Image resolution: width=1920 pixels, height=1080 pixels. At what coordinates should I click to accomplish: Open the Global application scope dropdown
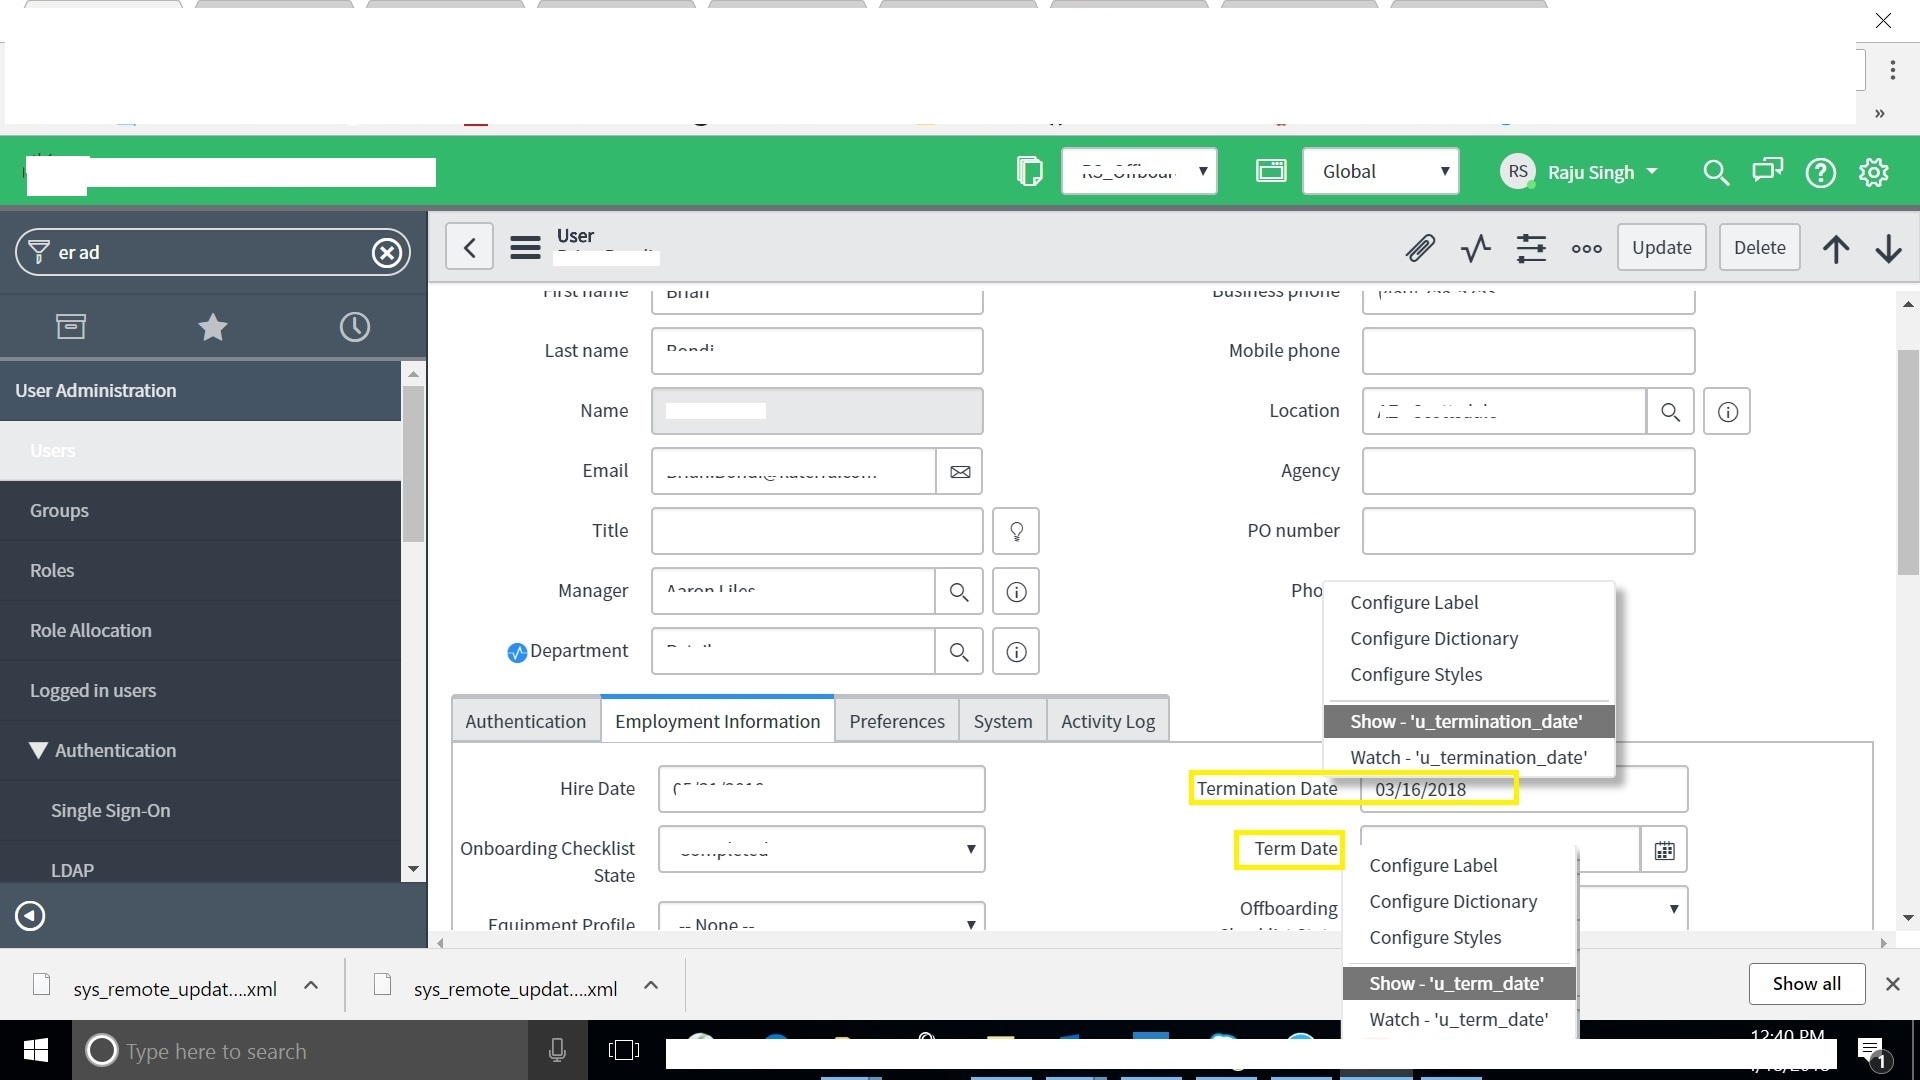(x=1380, y=171)
